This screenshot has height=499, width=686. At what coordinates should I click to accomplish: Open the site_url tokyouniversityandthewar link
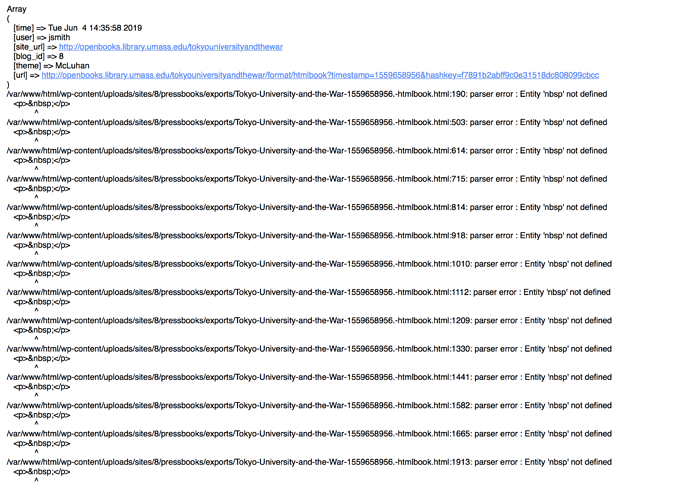coord(171,47)
